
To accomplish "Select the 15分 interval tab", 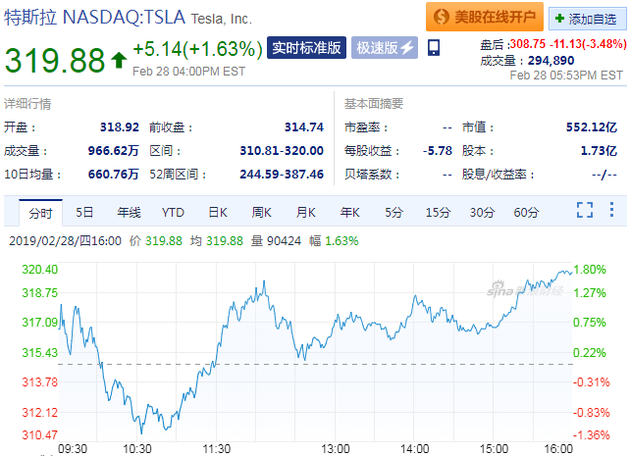I will [438, 212].
